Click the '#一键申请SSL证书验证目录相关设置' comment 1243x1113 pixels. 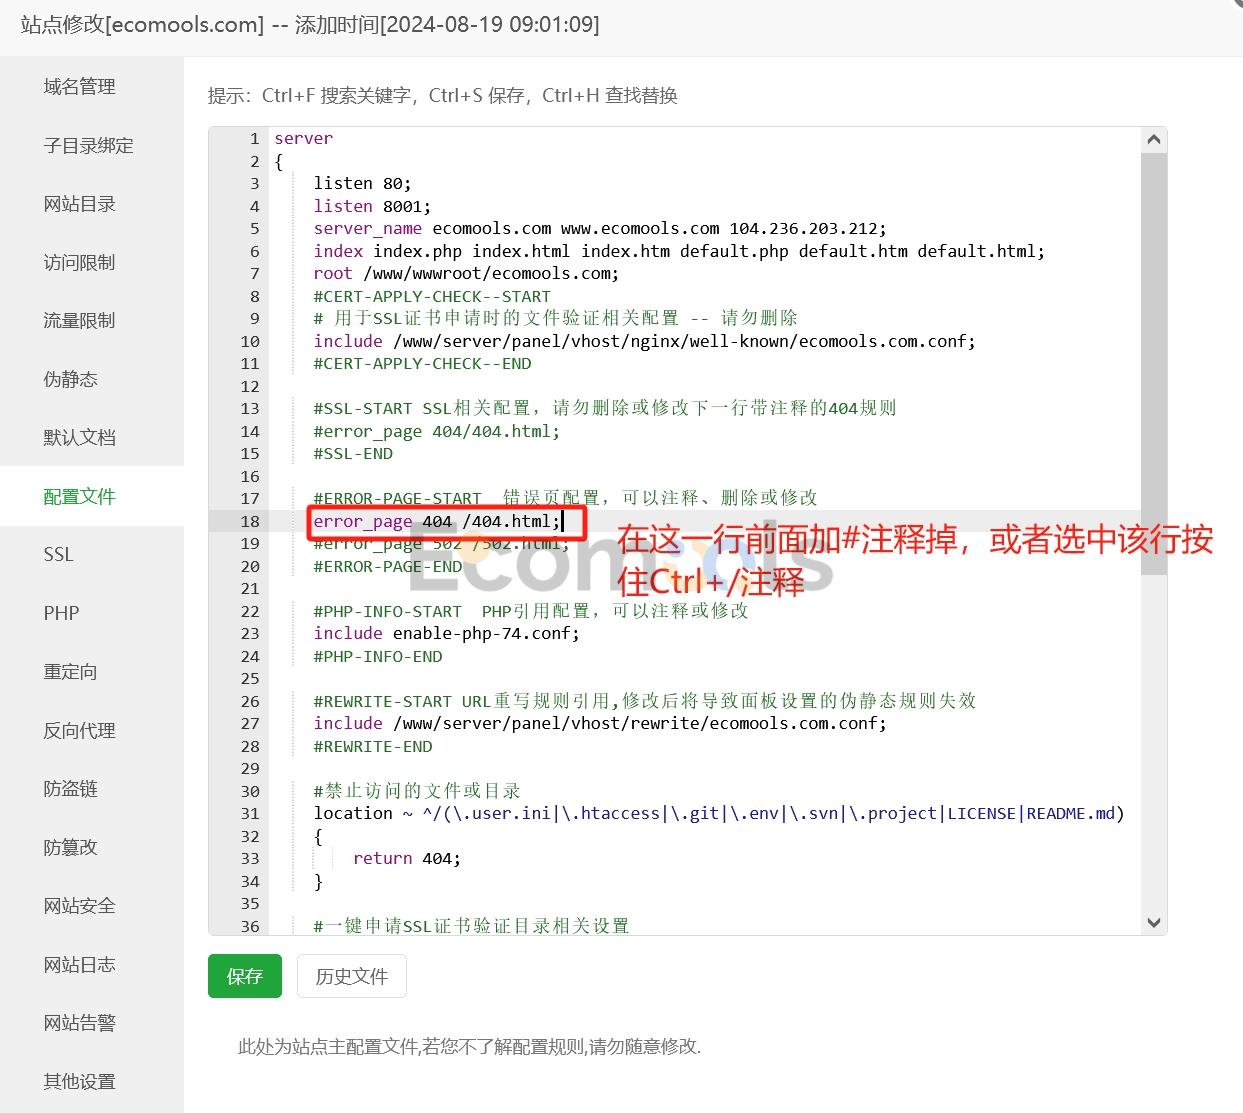pyautogui.click(x=472, y=926)
